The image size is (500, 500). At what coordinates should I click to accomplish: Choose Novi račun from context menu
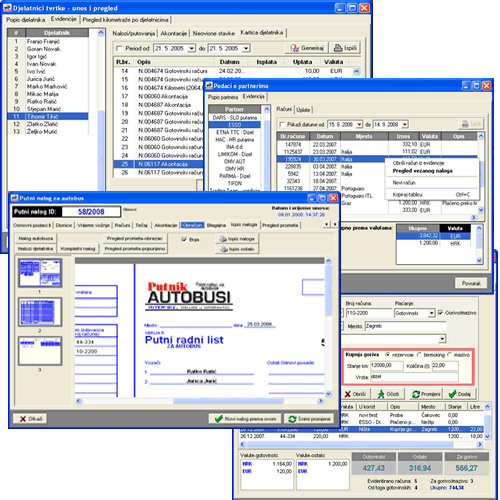tap(404, 183)
